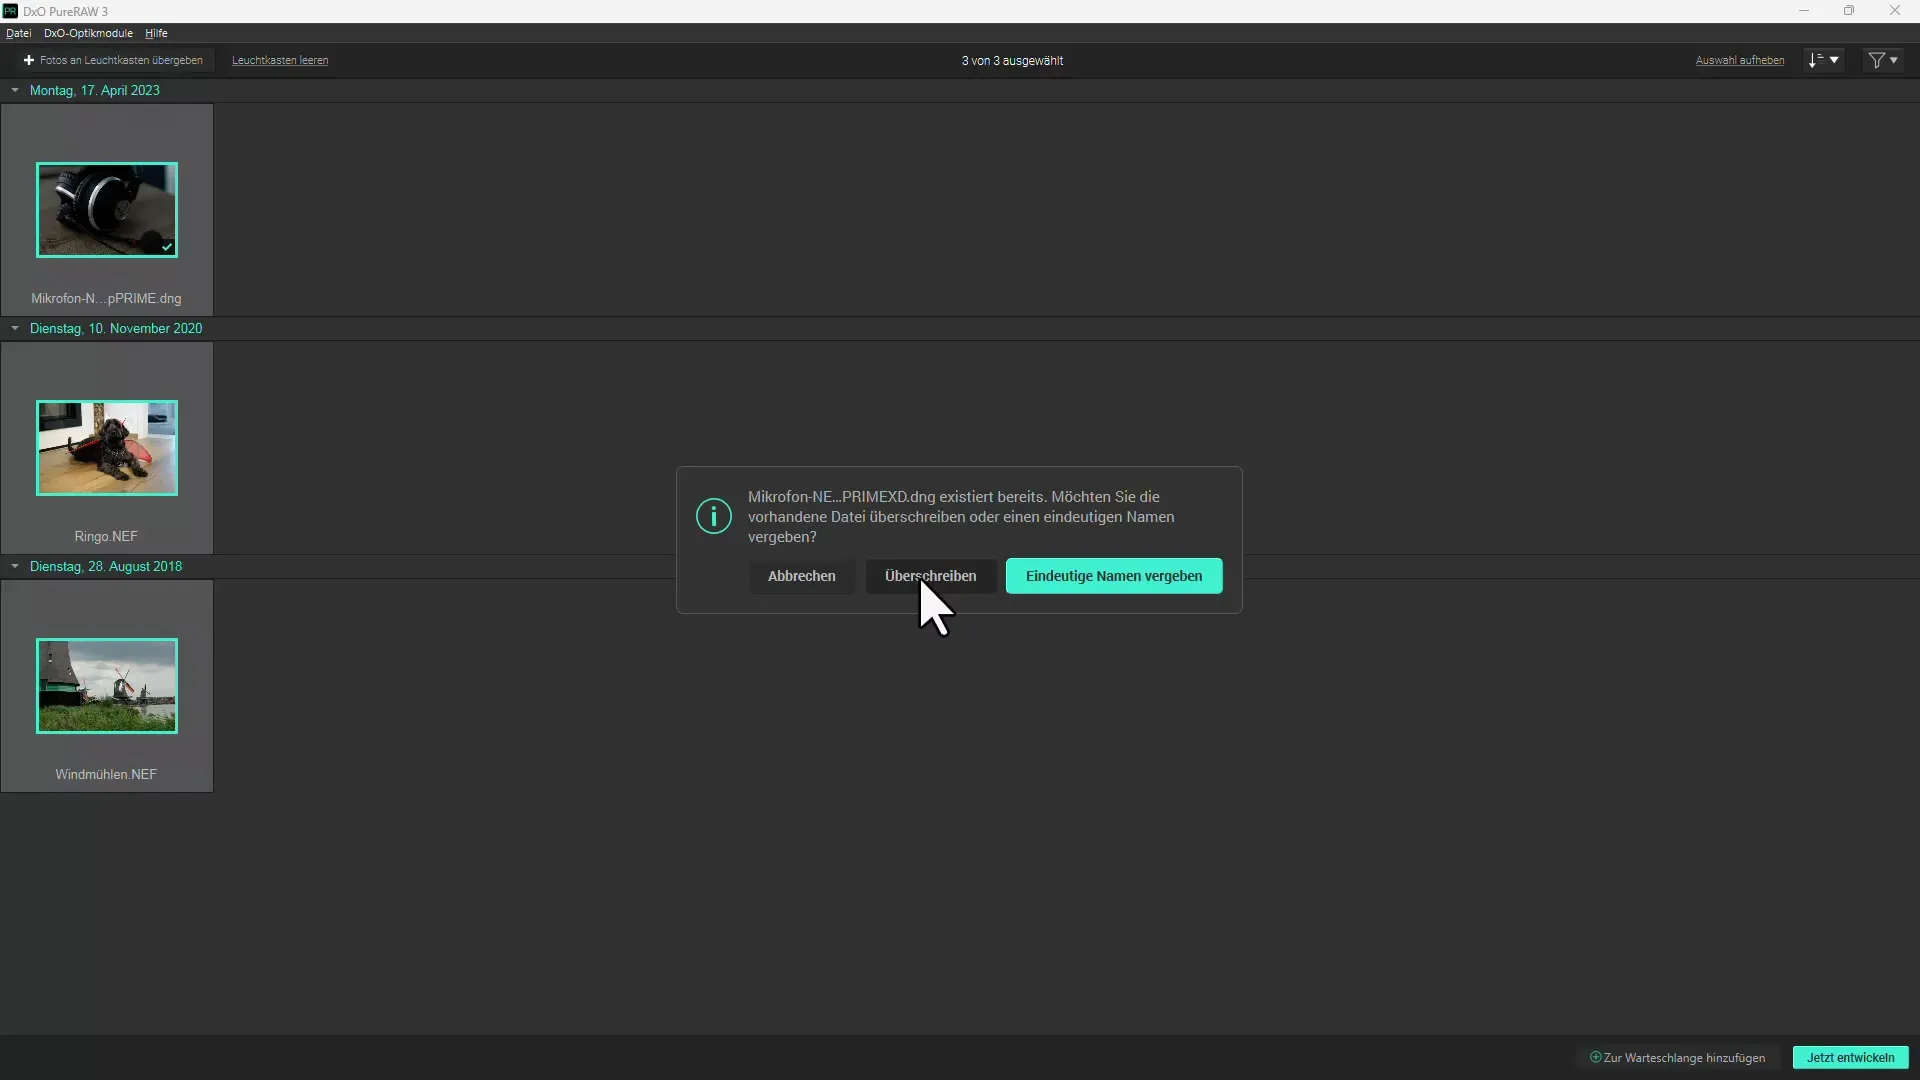Select the microphone headphones thumbnail
1920x1080 pixels.
[107, 210]
